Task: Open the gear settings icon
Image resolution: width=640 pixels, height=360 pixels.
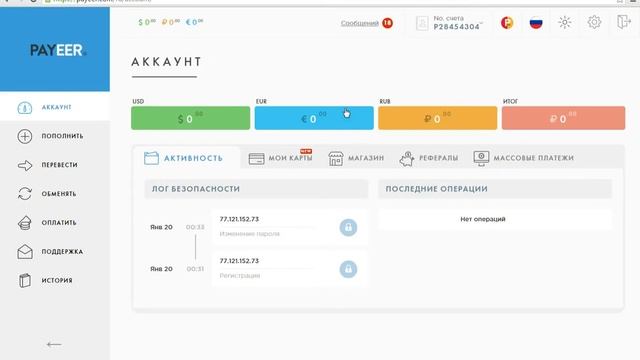Action: [x=594, y=22]
